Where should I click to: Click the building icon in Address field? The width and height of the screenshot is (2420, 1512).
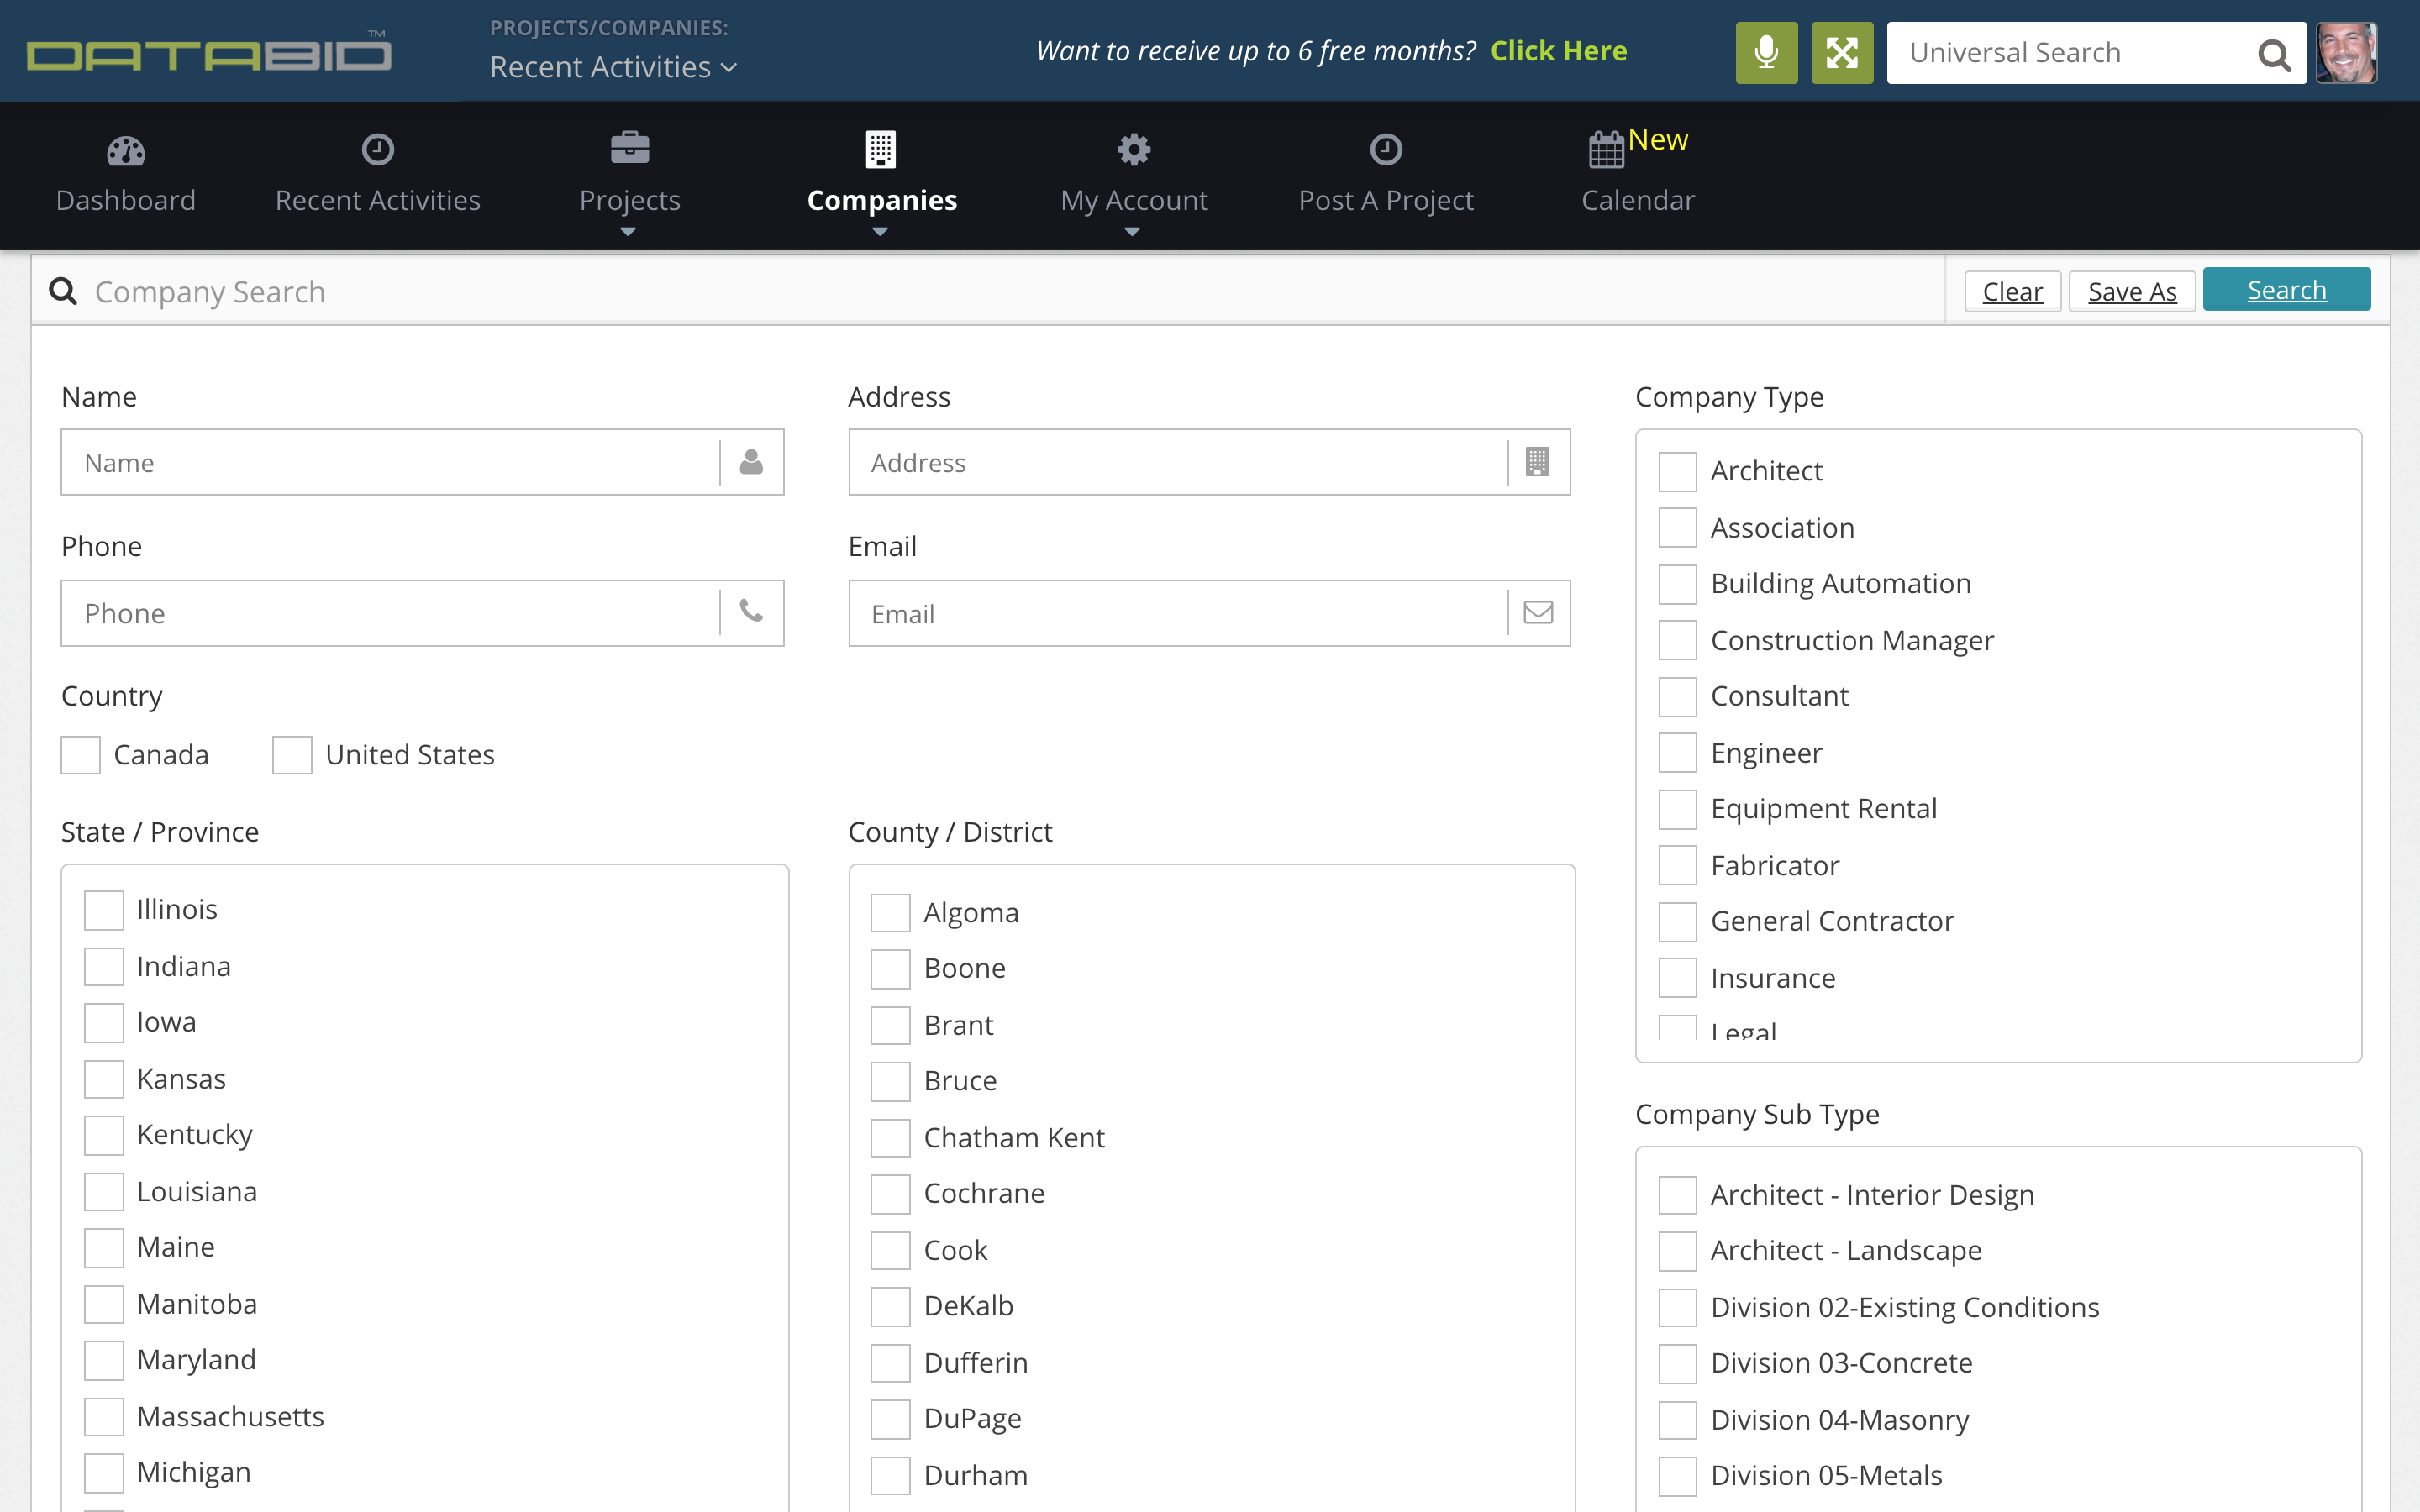1538,462
